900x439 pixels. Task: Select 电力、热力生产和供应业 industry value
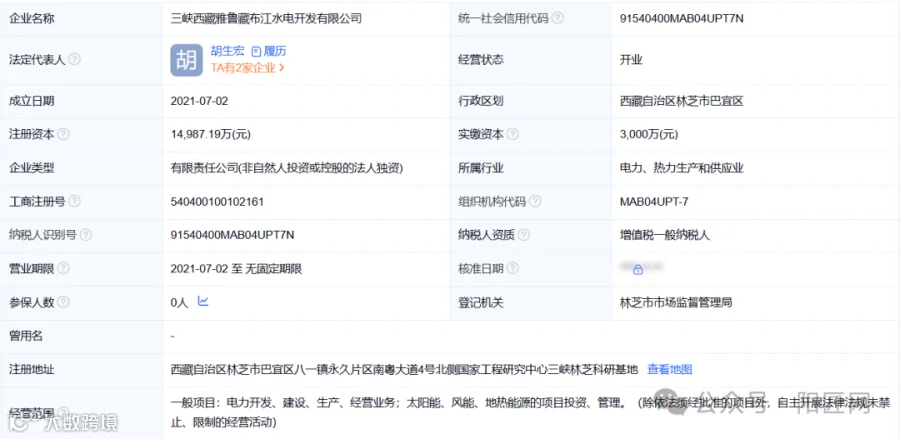pos(682,168)
